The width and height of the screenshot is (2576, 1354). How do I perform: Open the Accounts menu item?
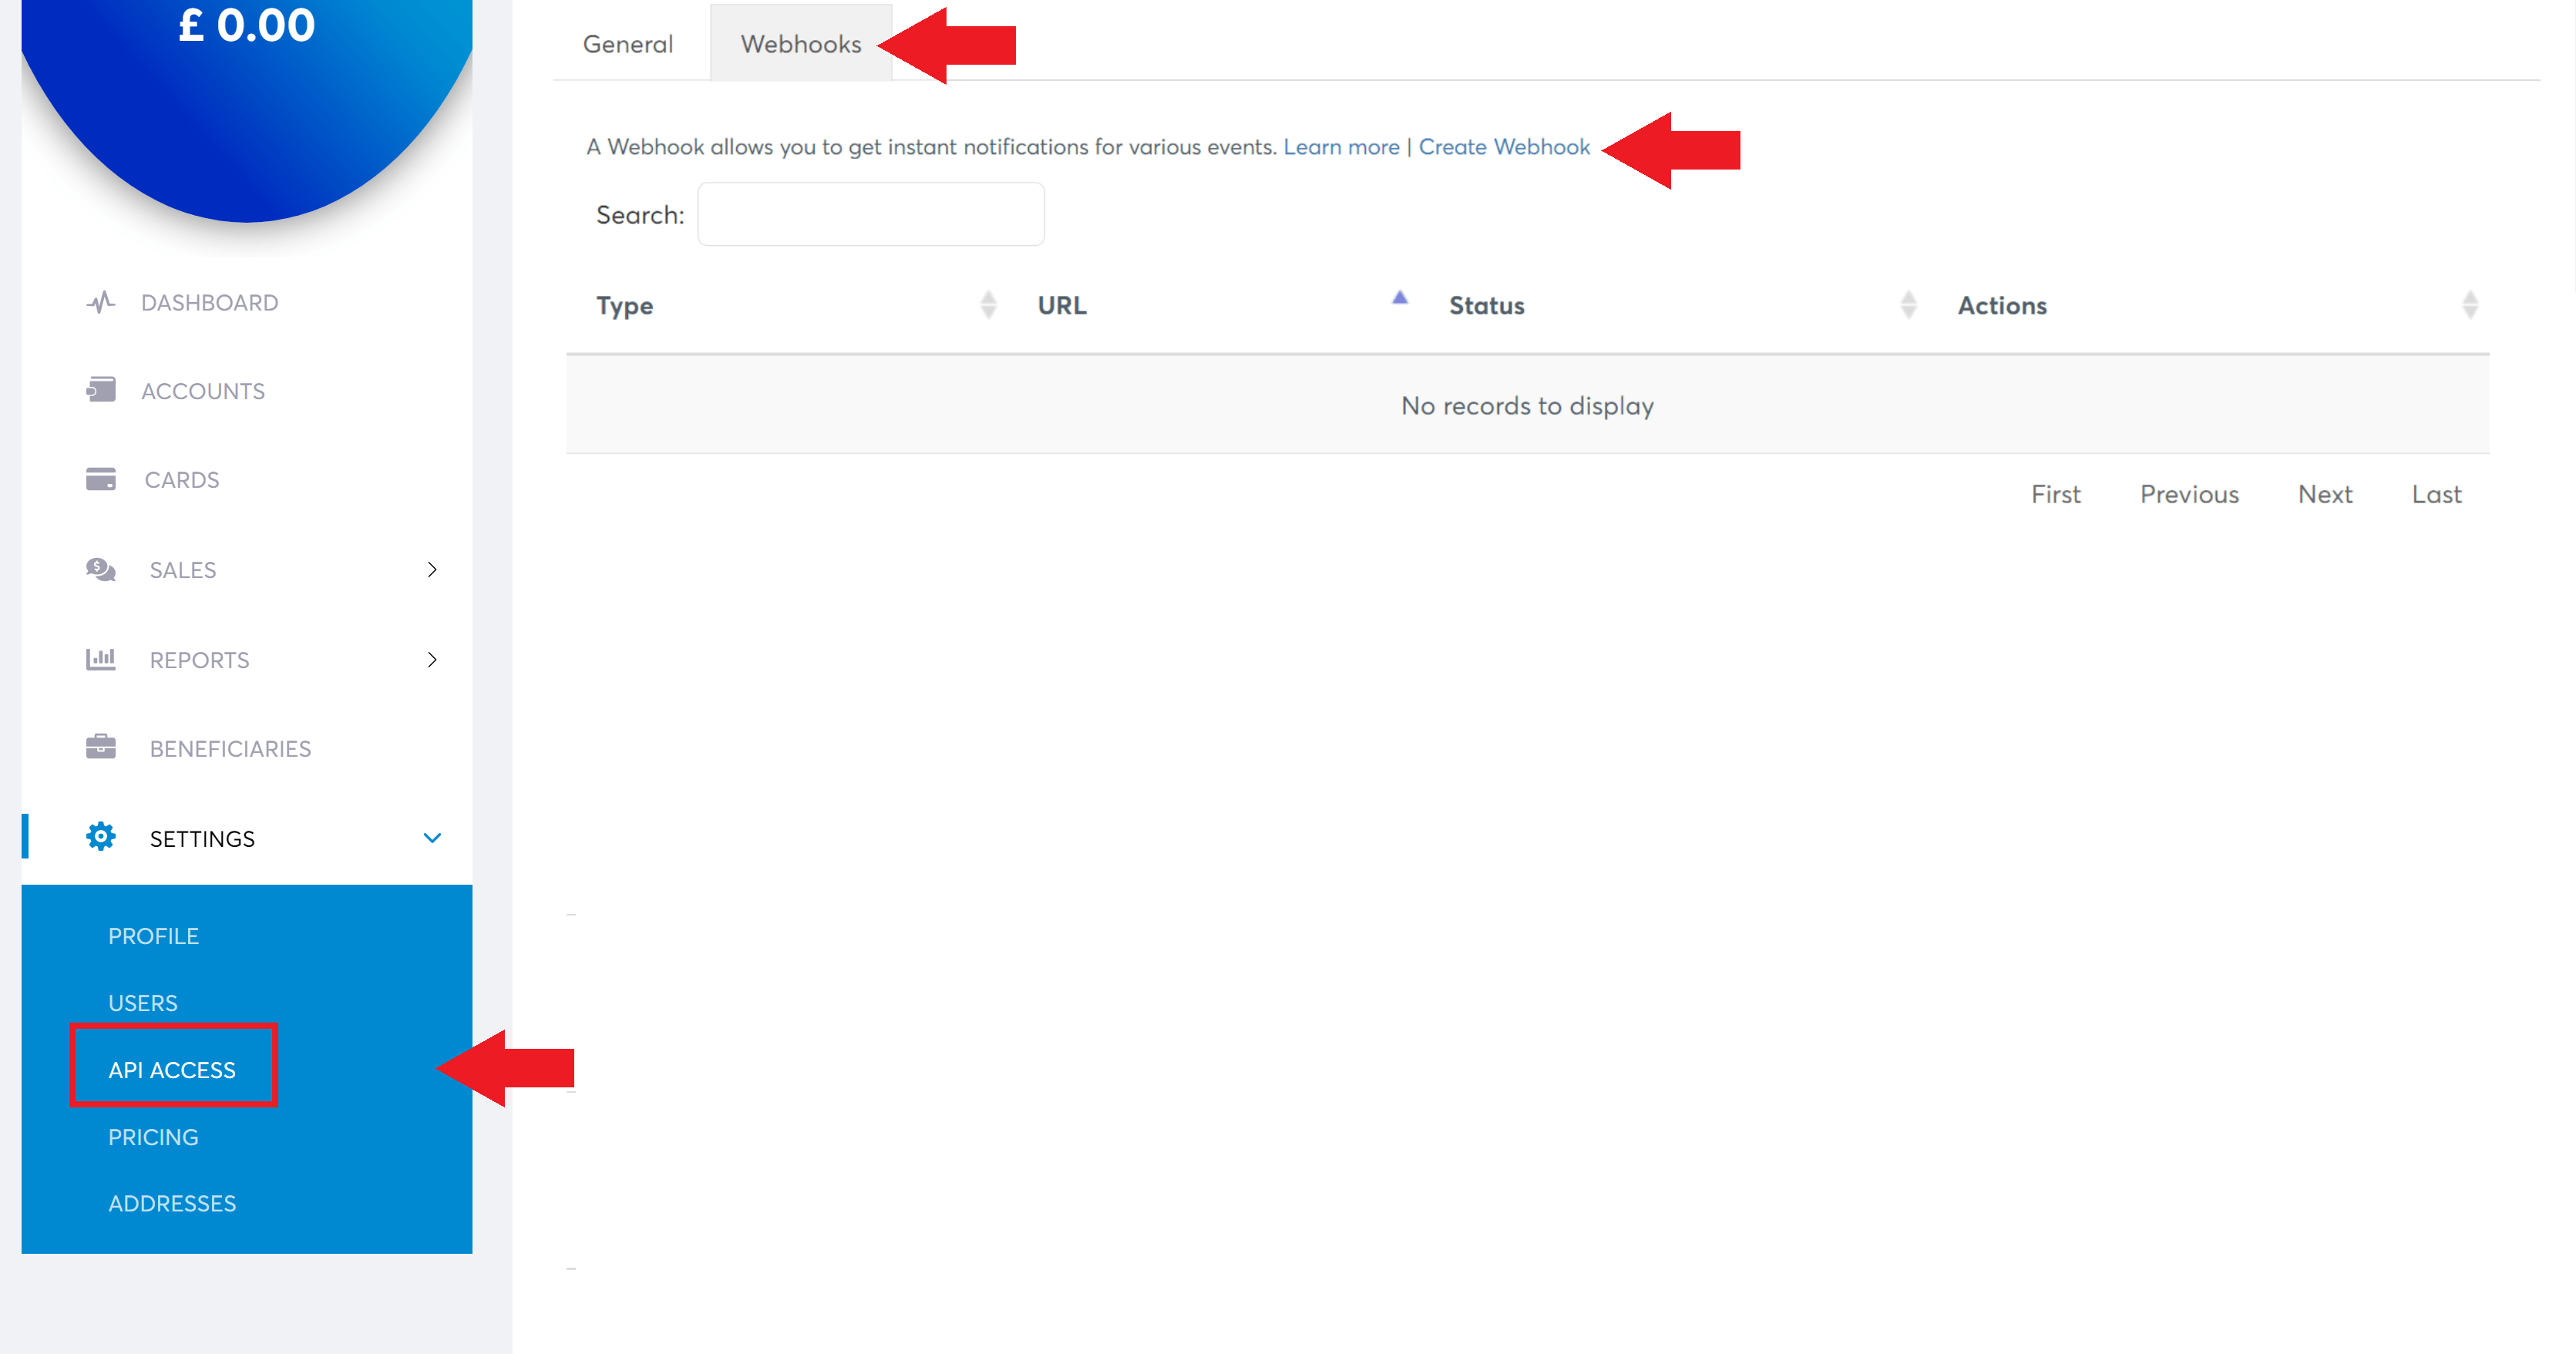203,391
